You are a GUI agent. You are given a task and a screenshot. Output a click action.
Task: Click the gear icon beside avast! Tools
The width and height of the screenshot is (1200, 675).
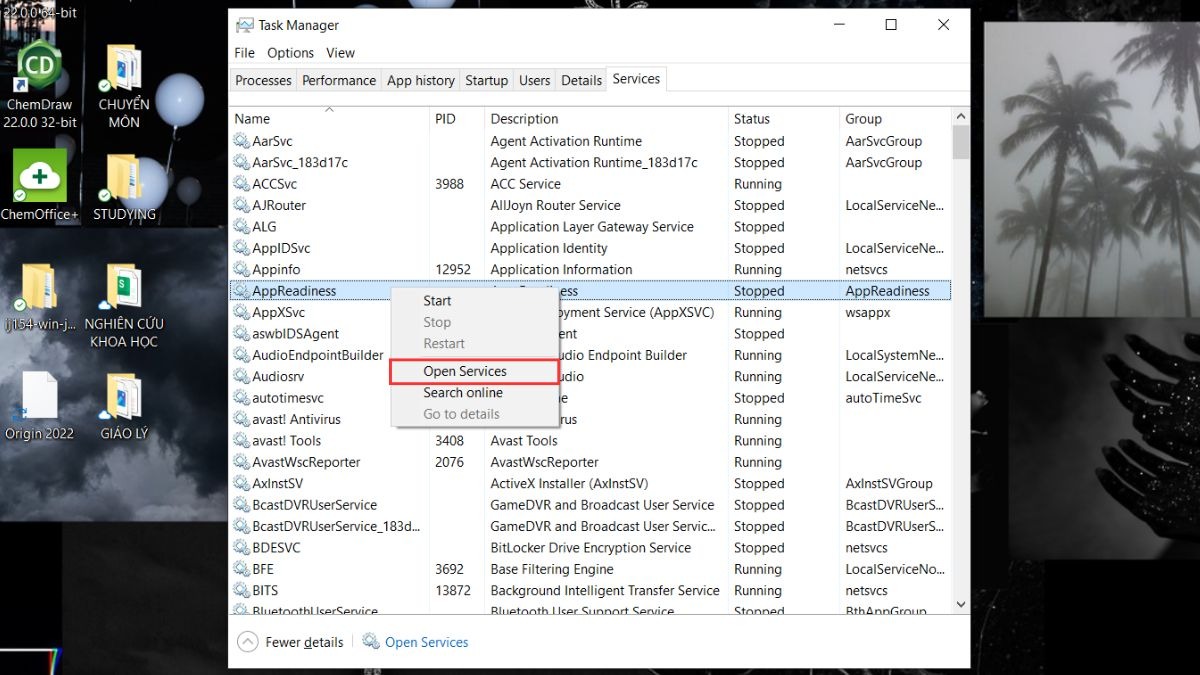click(x=241, y=441)
